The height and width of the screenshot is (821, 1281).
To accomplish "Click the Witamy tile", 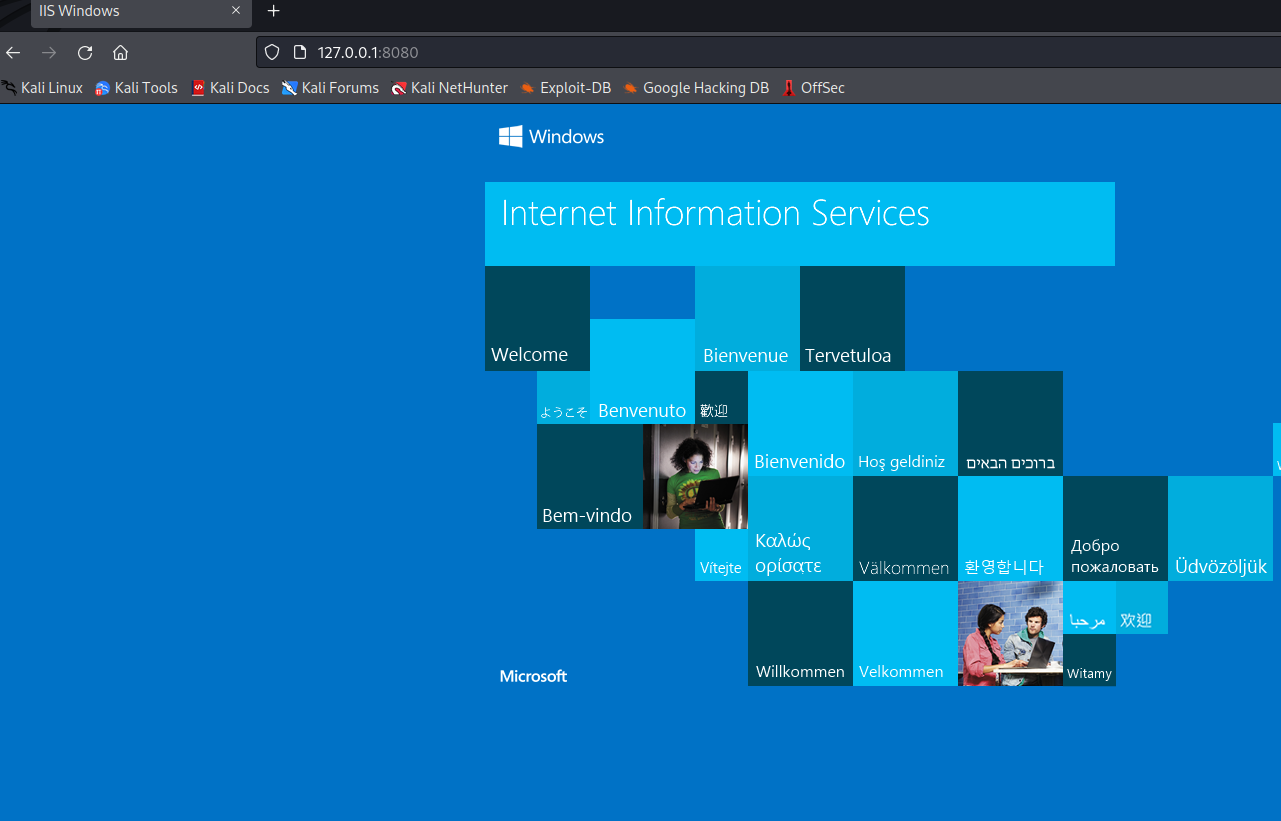I will [1089, 660].
